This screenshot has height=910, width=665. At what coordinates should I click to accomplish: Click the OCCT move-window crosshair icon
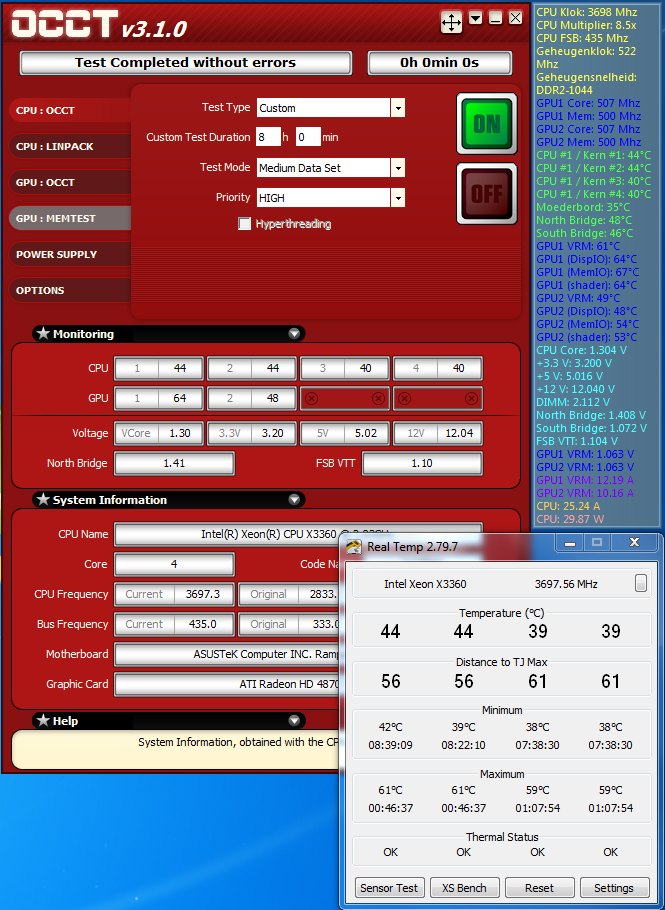click(x=451, y=22)
